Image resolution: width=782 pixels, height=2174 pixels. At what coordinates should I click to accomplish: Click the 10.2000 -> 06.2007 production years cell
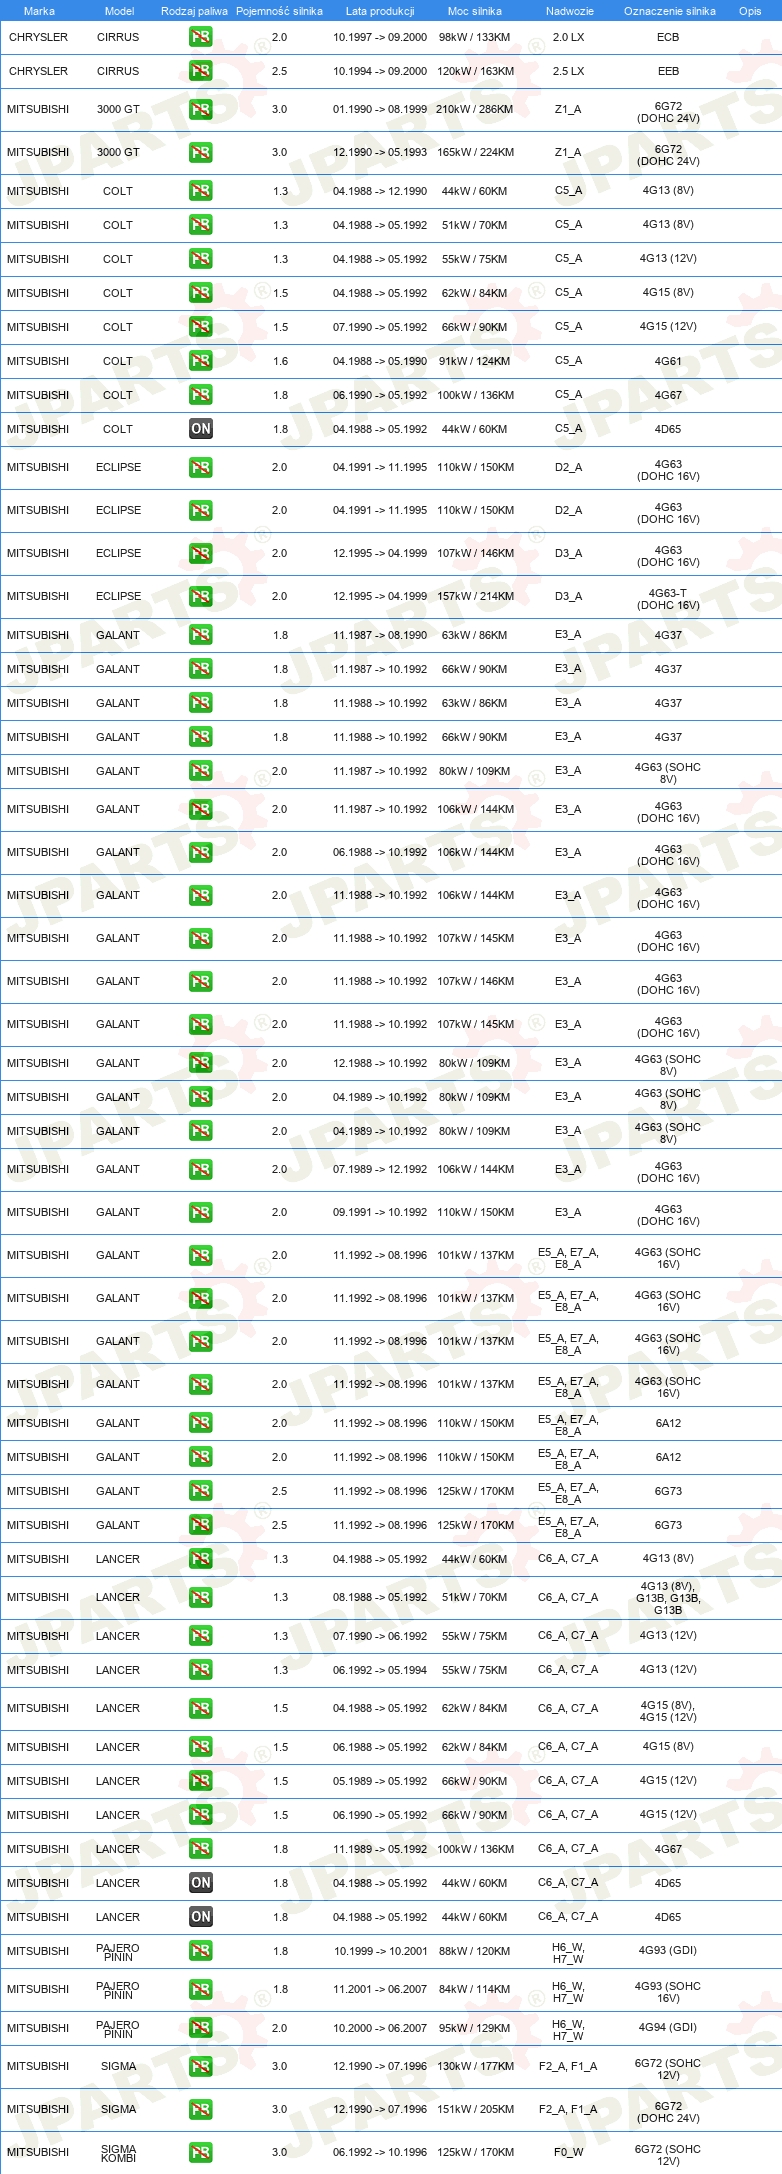coord(380,2028)
